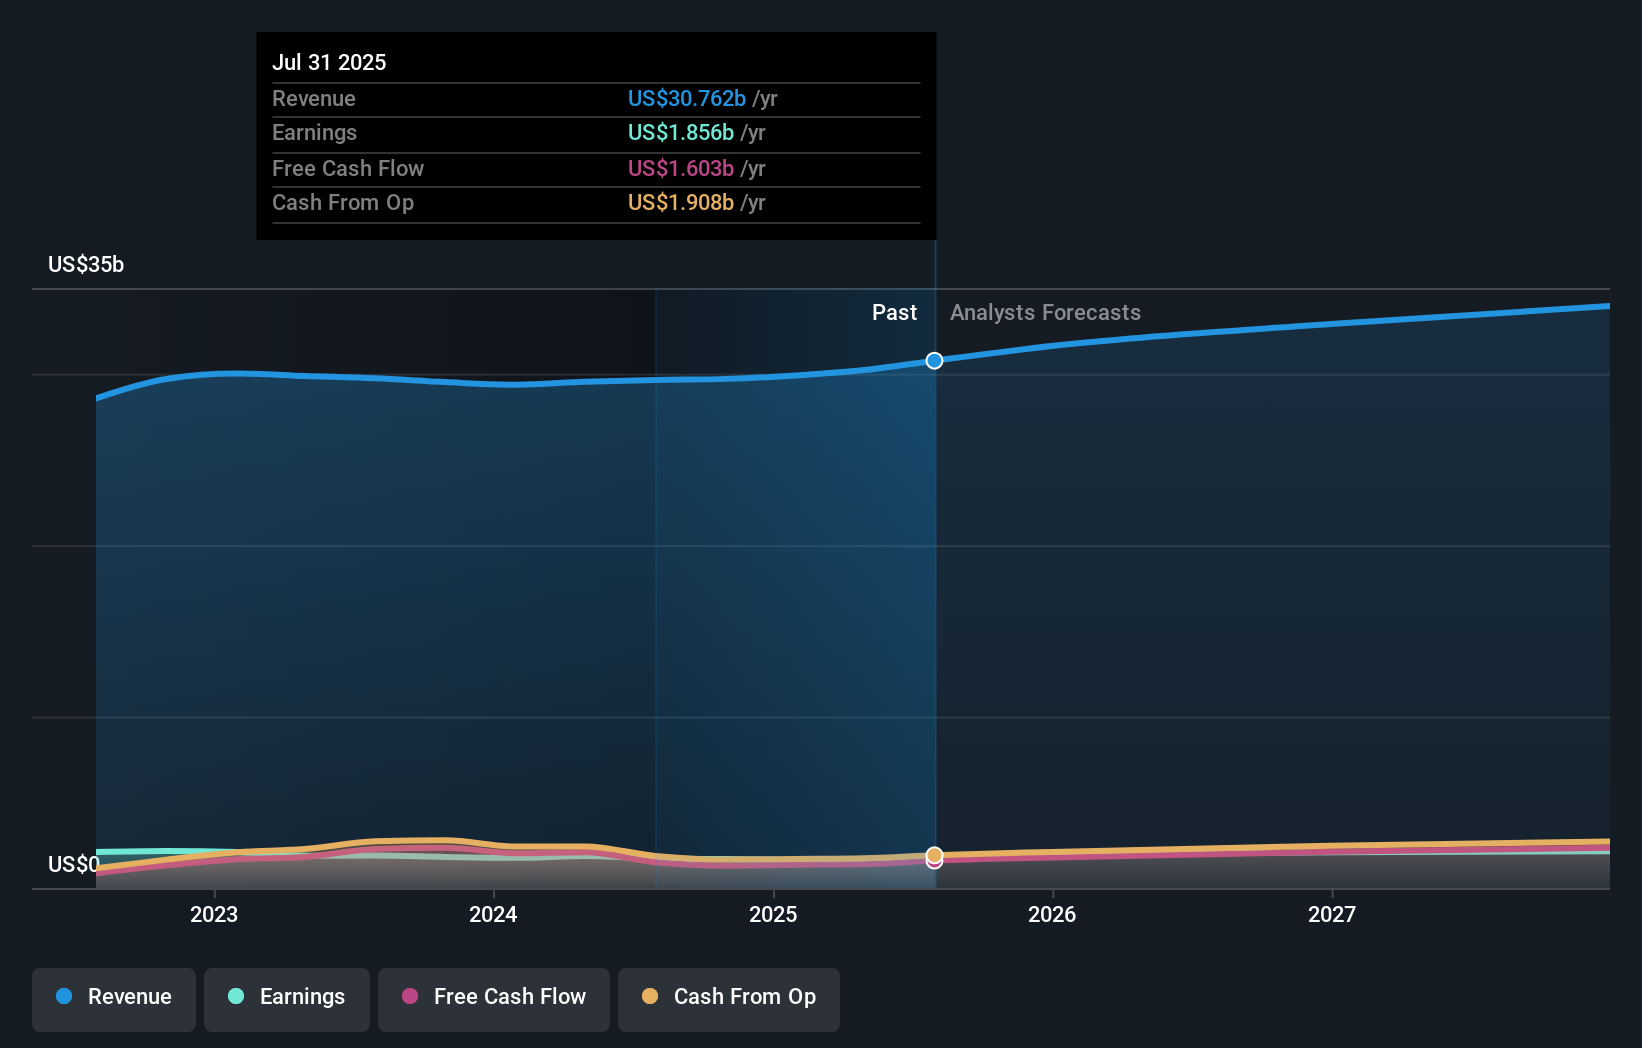Click the Revenue data point marker on the blue line

click(x=934, y=361)
